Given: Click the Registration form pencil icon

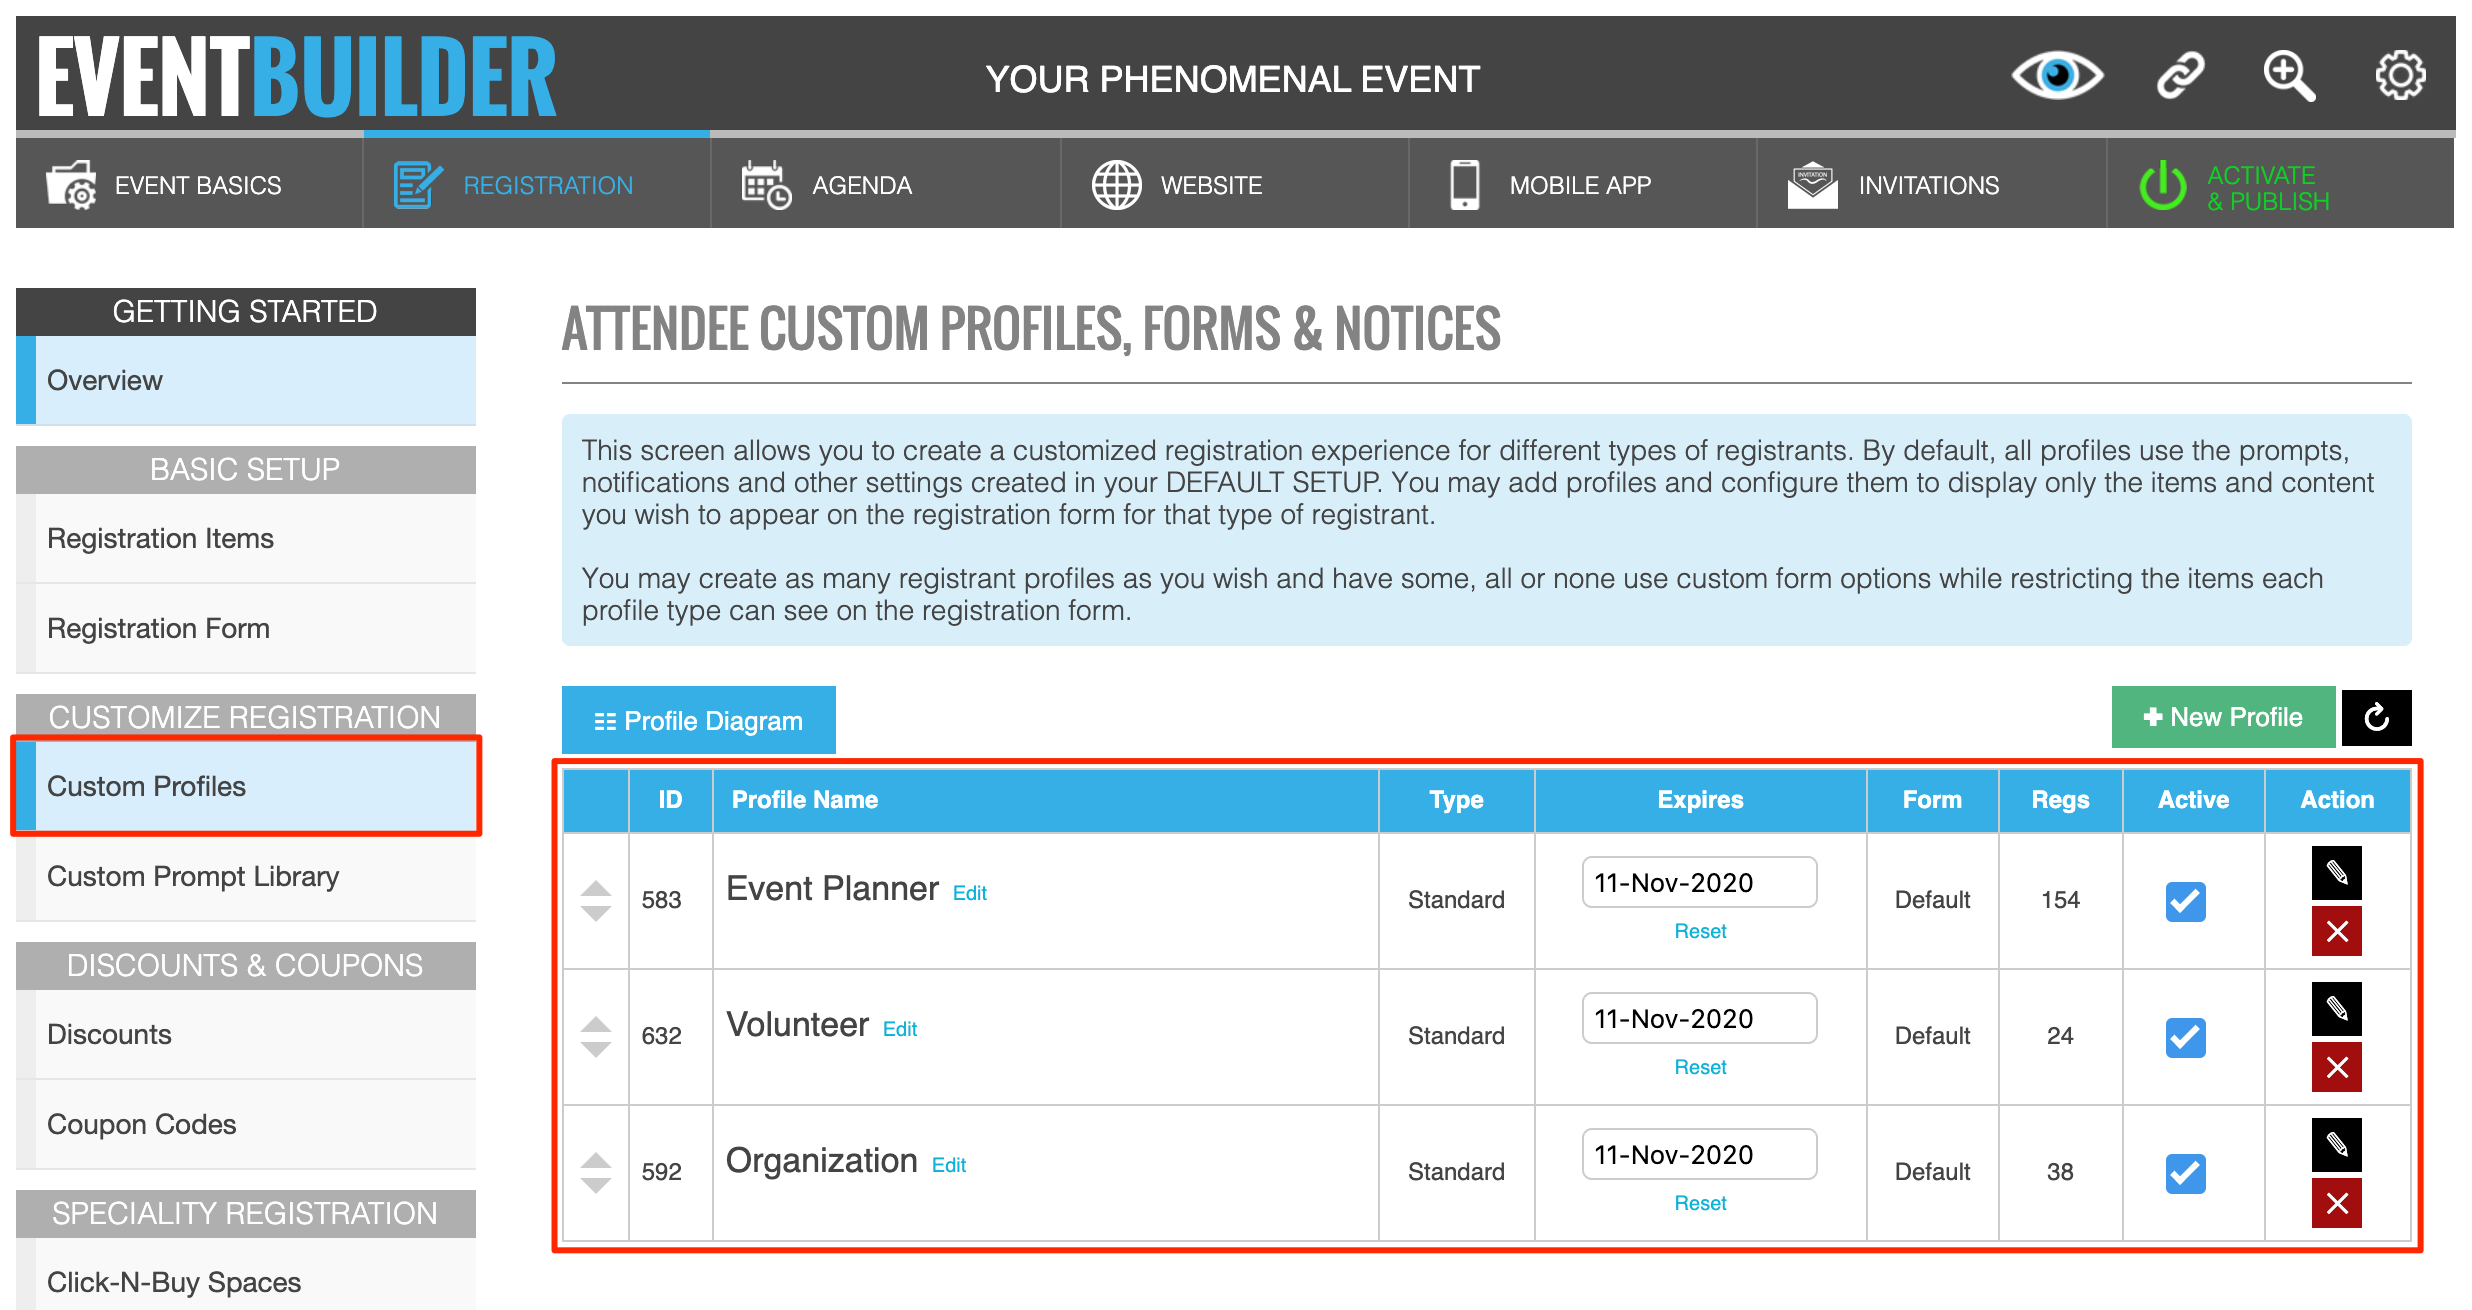Looking at the screenshot, I should point(417,185).
